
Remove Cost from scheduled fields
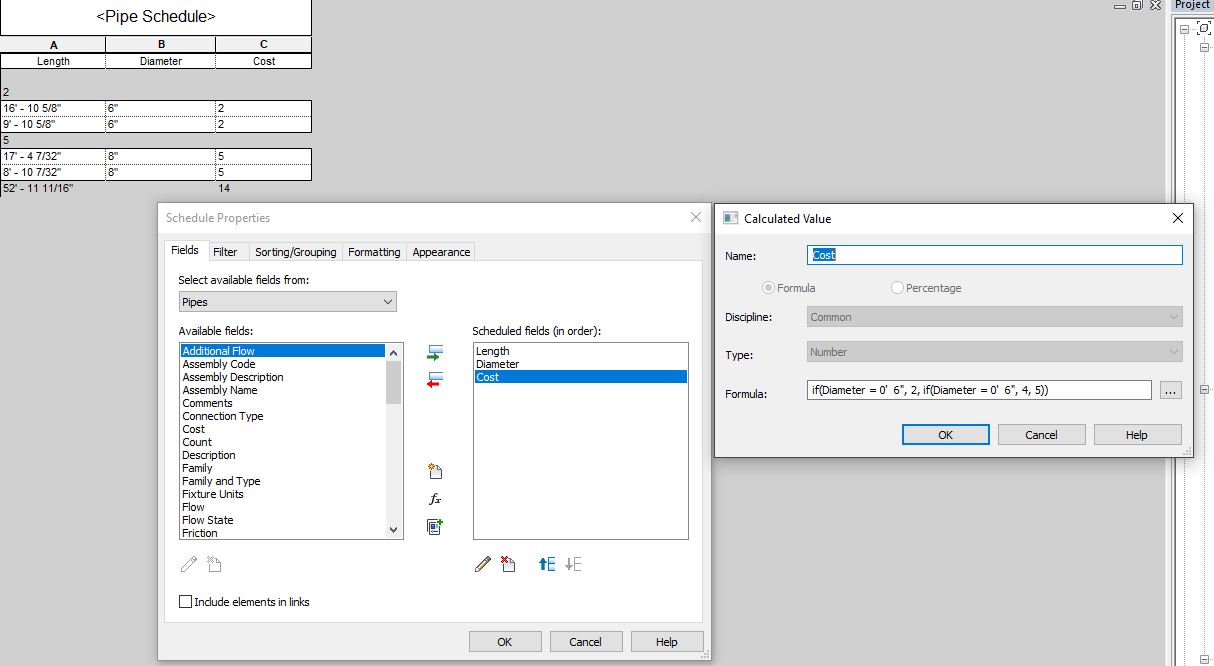tap(434, 378)
